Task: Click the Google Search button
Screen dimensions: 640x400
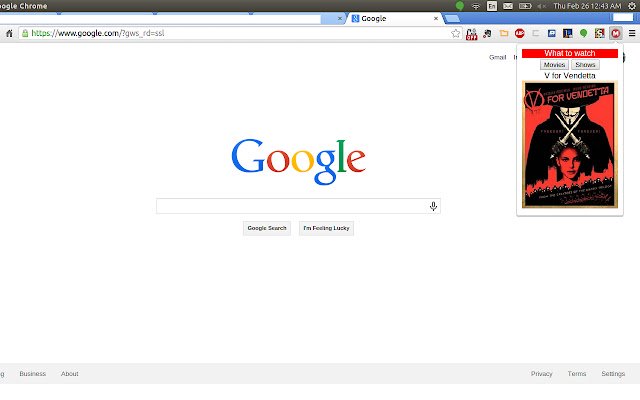Action: 267,228
